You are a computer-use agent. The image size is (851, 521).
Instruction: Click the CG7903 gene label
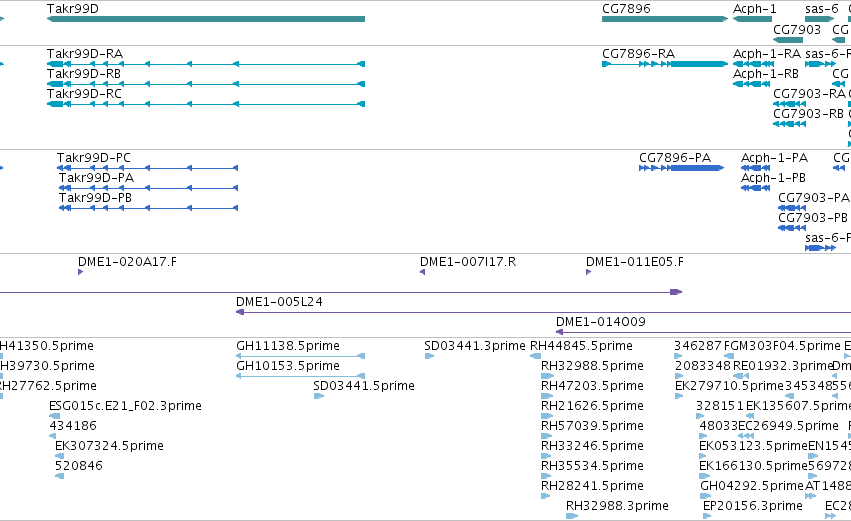coord(797,29)
